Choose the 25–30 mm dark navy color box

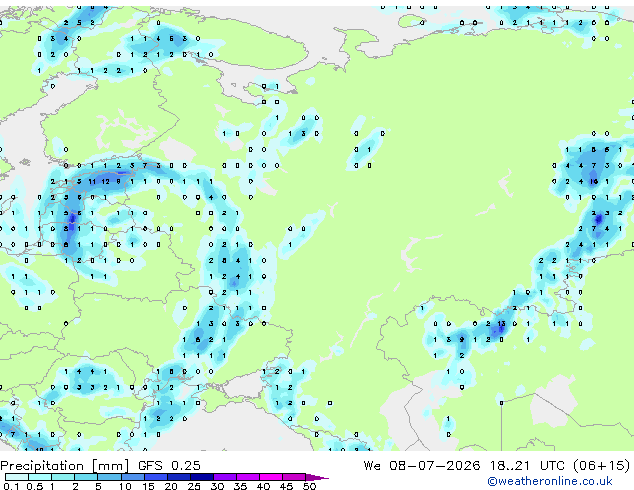coord(201,477)
